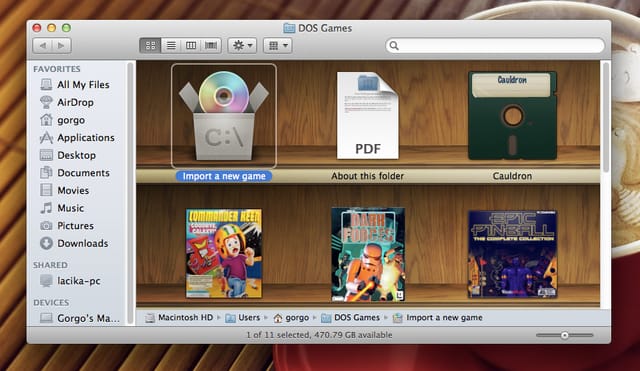Click the 'About this folder' label
The width and height of the screenshot is (640, 371).
click(367, 176)
